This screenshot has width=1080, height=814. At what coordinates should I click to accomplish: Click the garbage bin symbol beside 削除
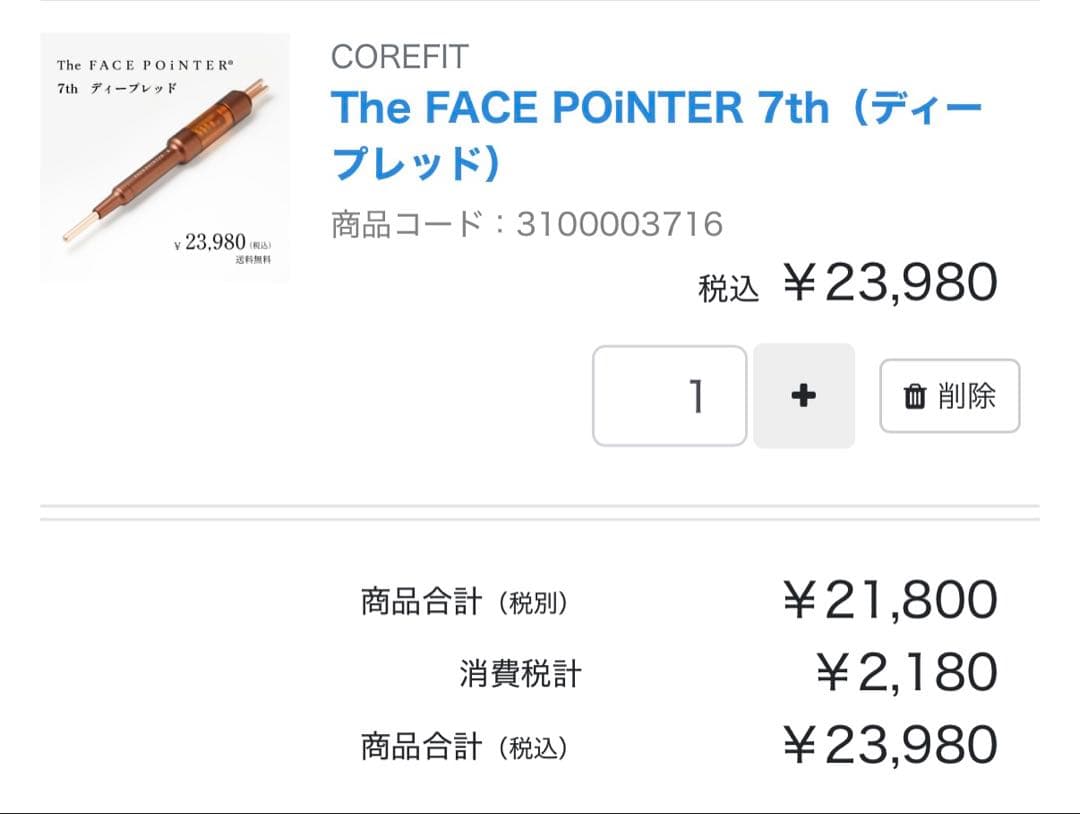pyautogui.click(x=913, y=397)
